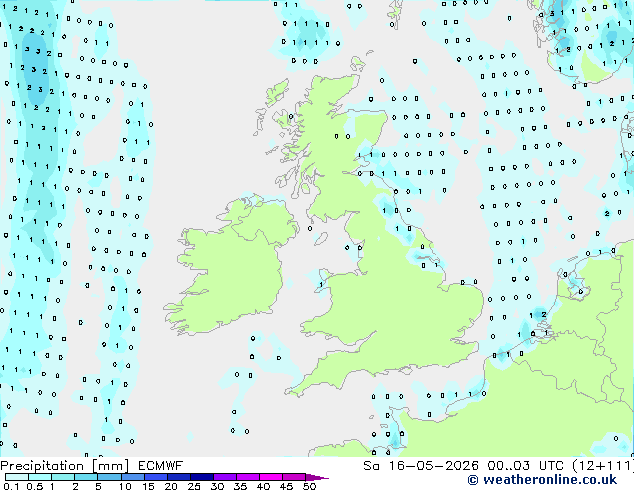The height and width of the screenshot is (490, 634).
Task: Click the above-50 mm arrow end of legend
Action: click(317, 477)
